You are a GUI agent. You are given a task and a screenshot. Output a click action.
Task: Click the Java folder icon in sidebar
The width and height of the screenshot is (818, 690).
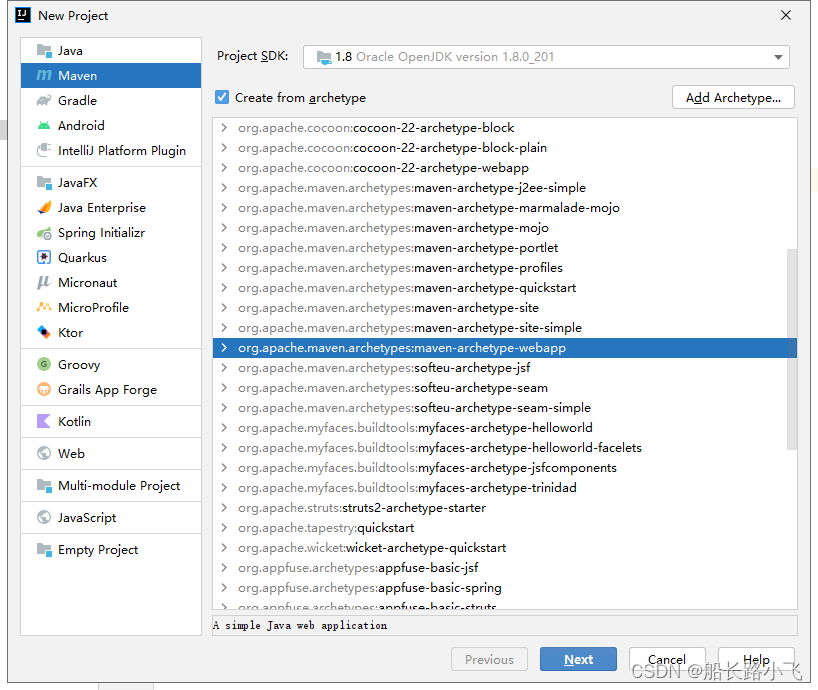[x=44, y=51]
